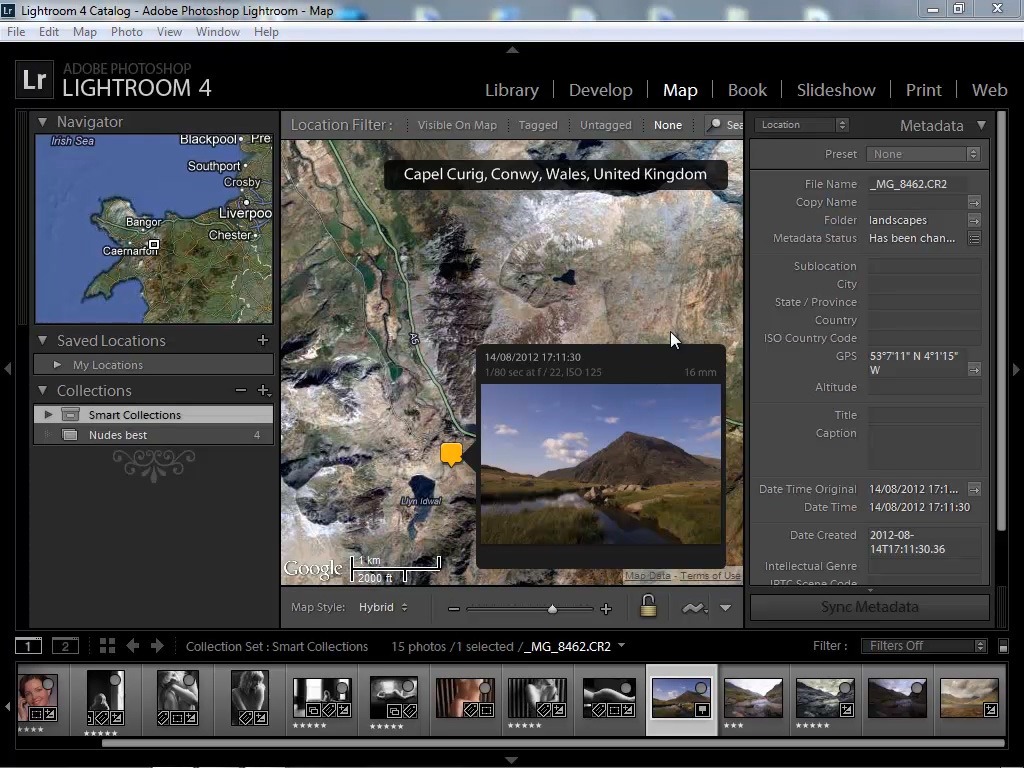Click the mountain photo preview on map popup
Viewport: 1024px width, 768px height.
601,464
